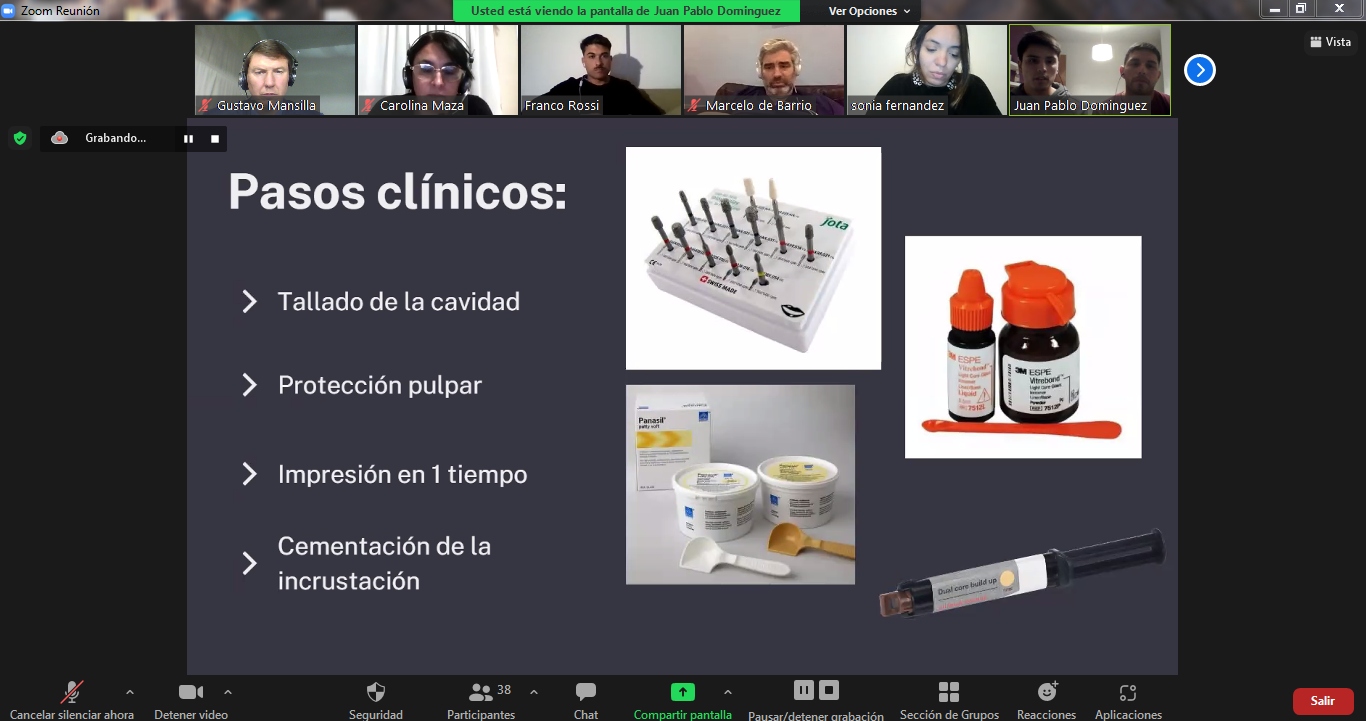Click the next participants arrow
This screenshot has width=1366, height=721.
pos(1198,70)
